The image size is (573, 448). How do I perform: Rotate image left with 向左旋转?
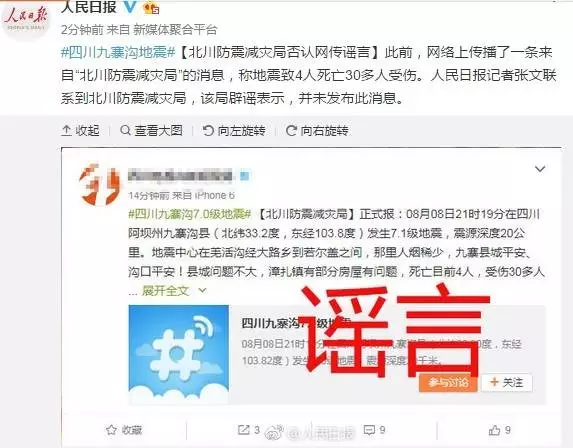(234, 130)
